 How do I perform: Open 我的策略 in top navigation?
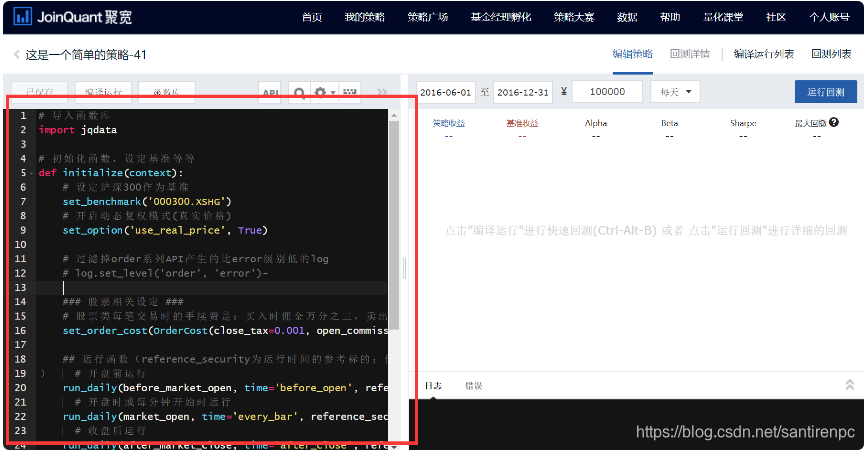(365, 17)
